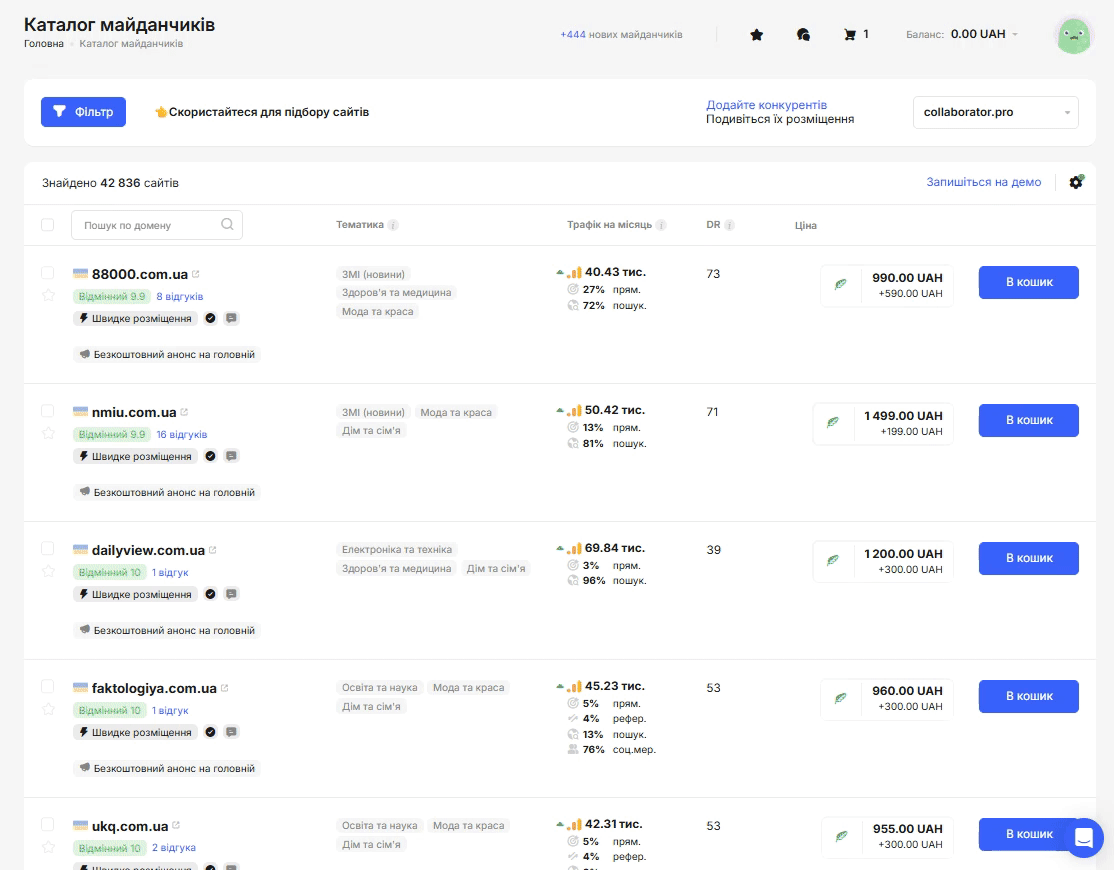Add nmiu.com.ua to favorites star
The width and height of the screenshot is (1114, 870).
tap(48, 433)
